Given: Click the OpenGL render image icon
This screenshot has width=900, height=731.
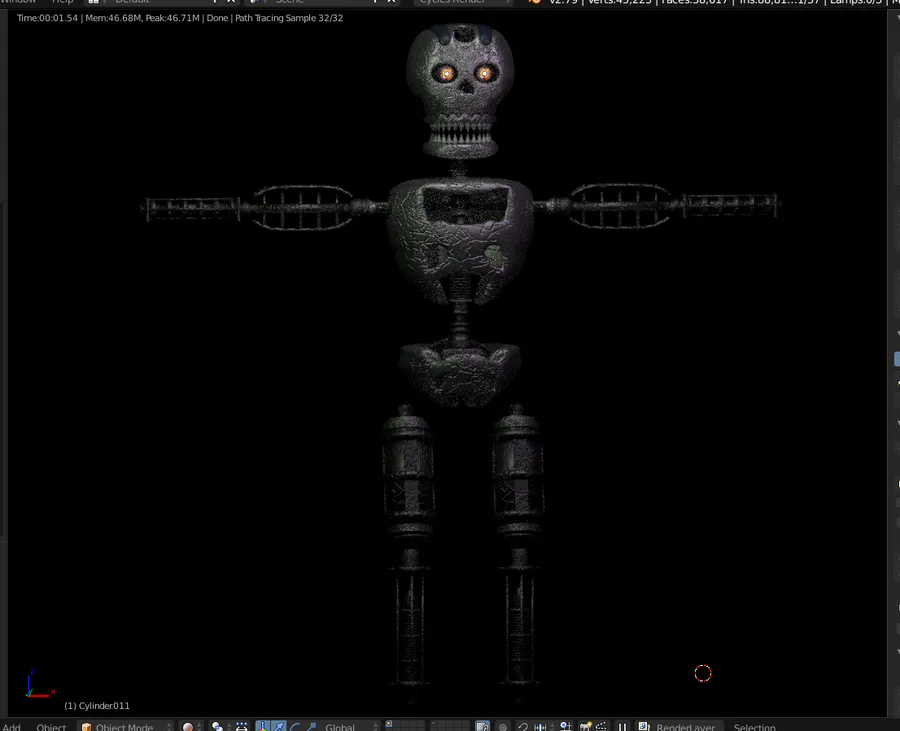Looking at the screenshot, I should point(585,726).
